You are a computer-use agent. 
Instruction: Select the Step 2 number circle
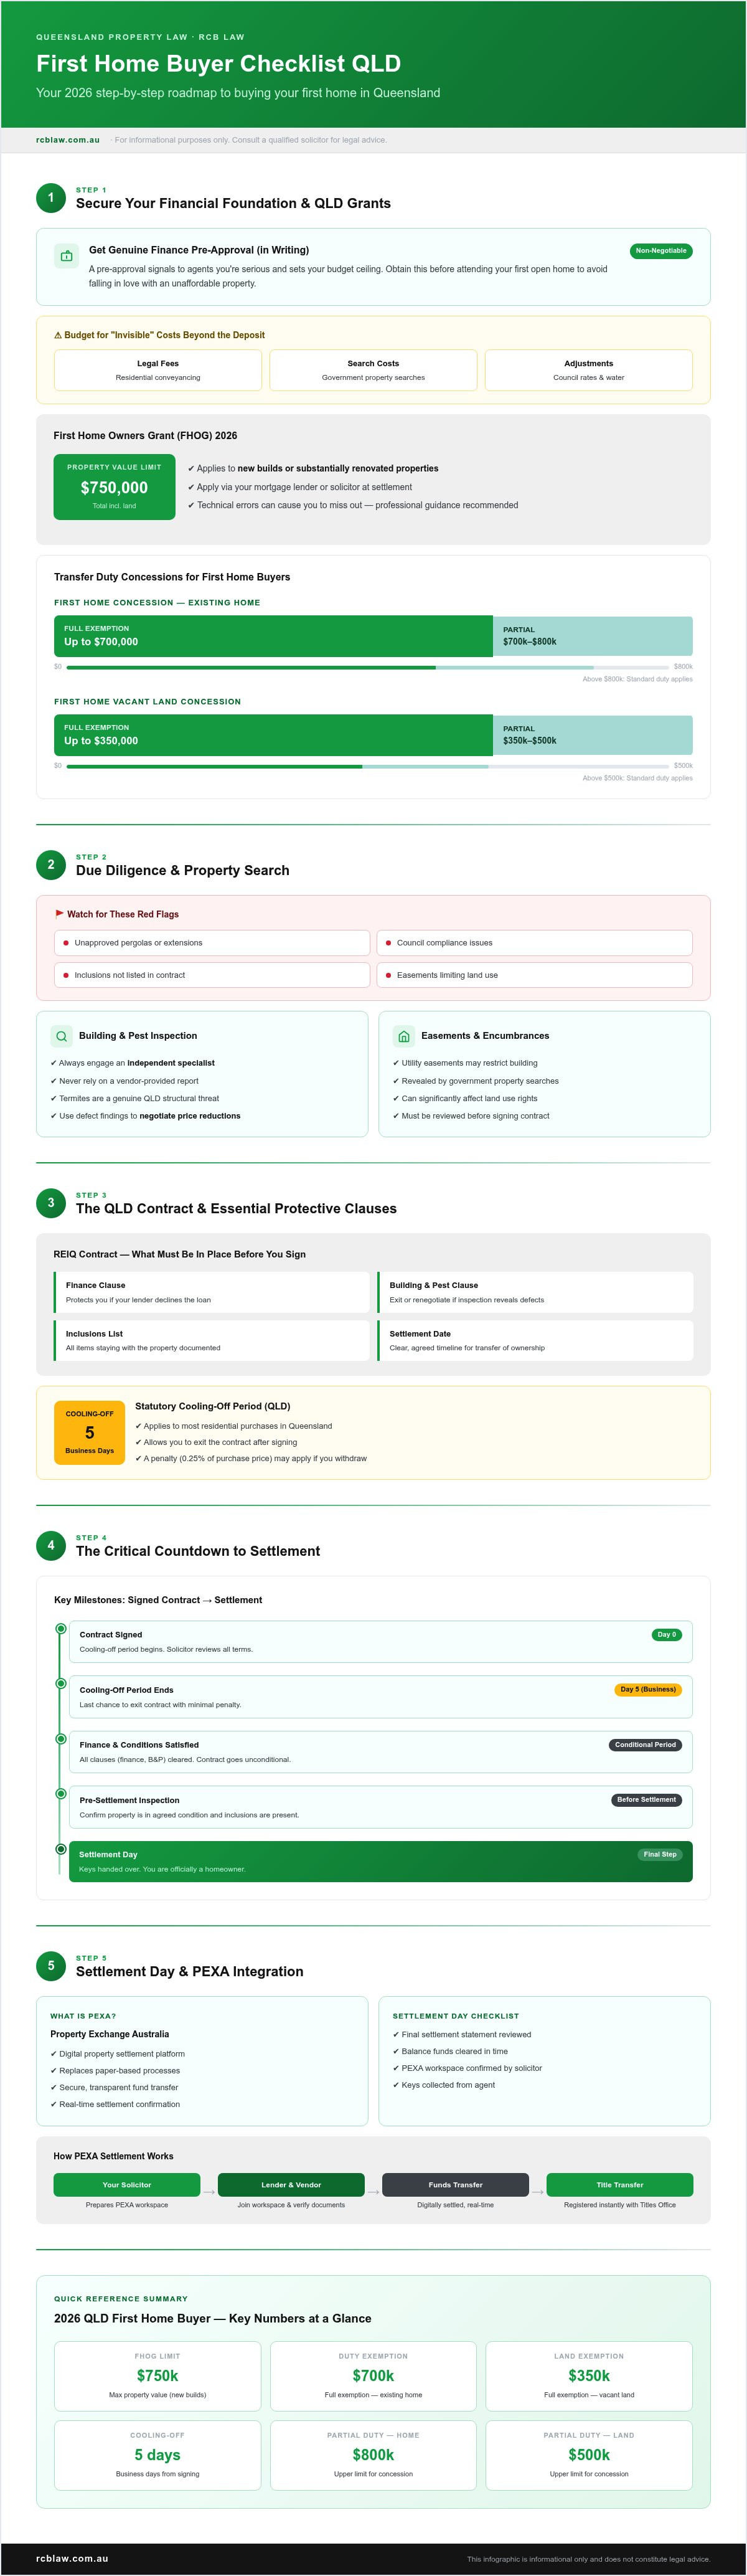pos(51,864)
